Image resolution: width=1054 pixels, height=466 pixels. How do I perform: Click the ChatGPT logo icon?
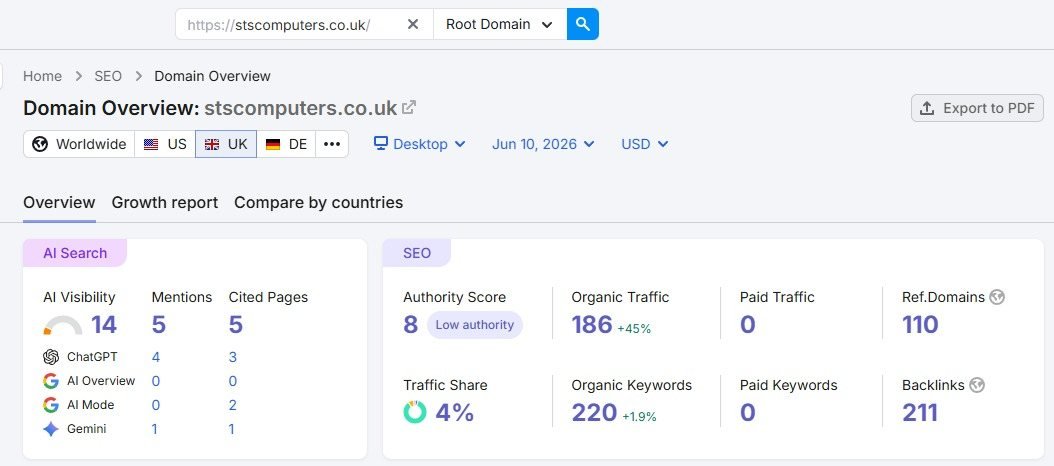pyautogui.click(x=51, y=357)
